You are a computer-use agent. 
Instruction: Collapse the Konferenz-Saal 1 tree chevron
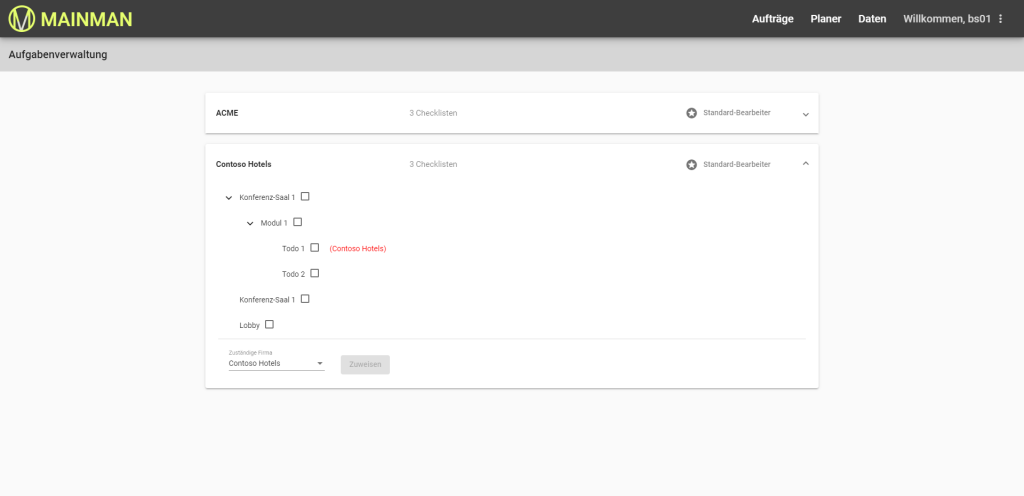coord(229,197)
